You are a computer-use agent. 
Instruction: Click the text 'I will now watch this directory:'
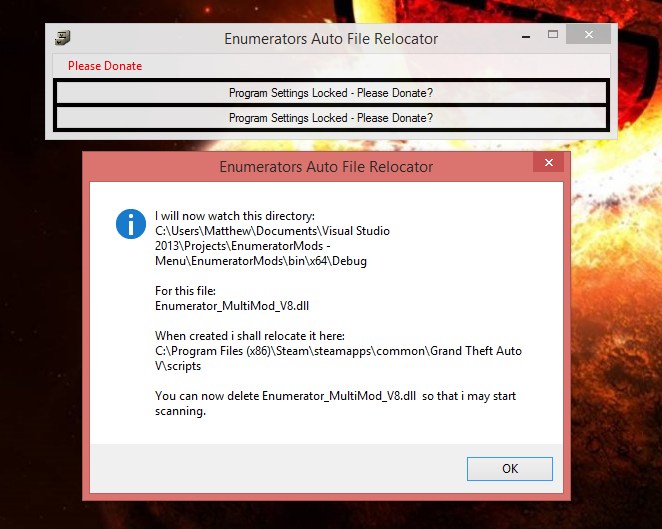235,216
